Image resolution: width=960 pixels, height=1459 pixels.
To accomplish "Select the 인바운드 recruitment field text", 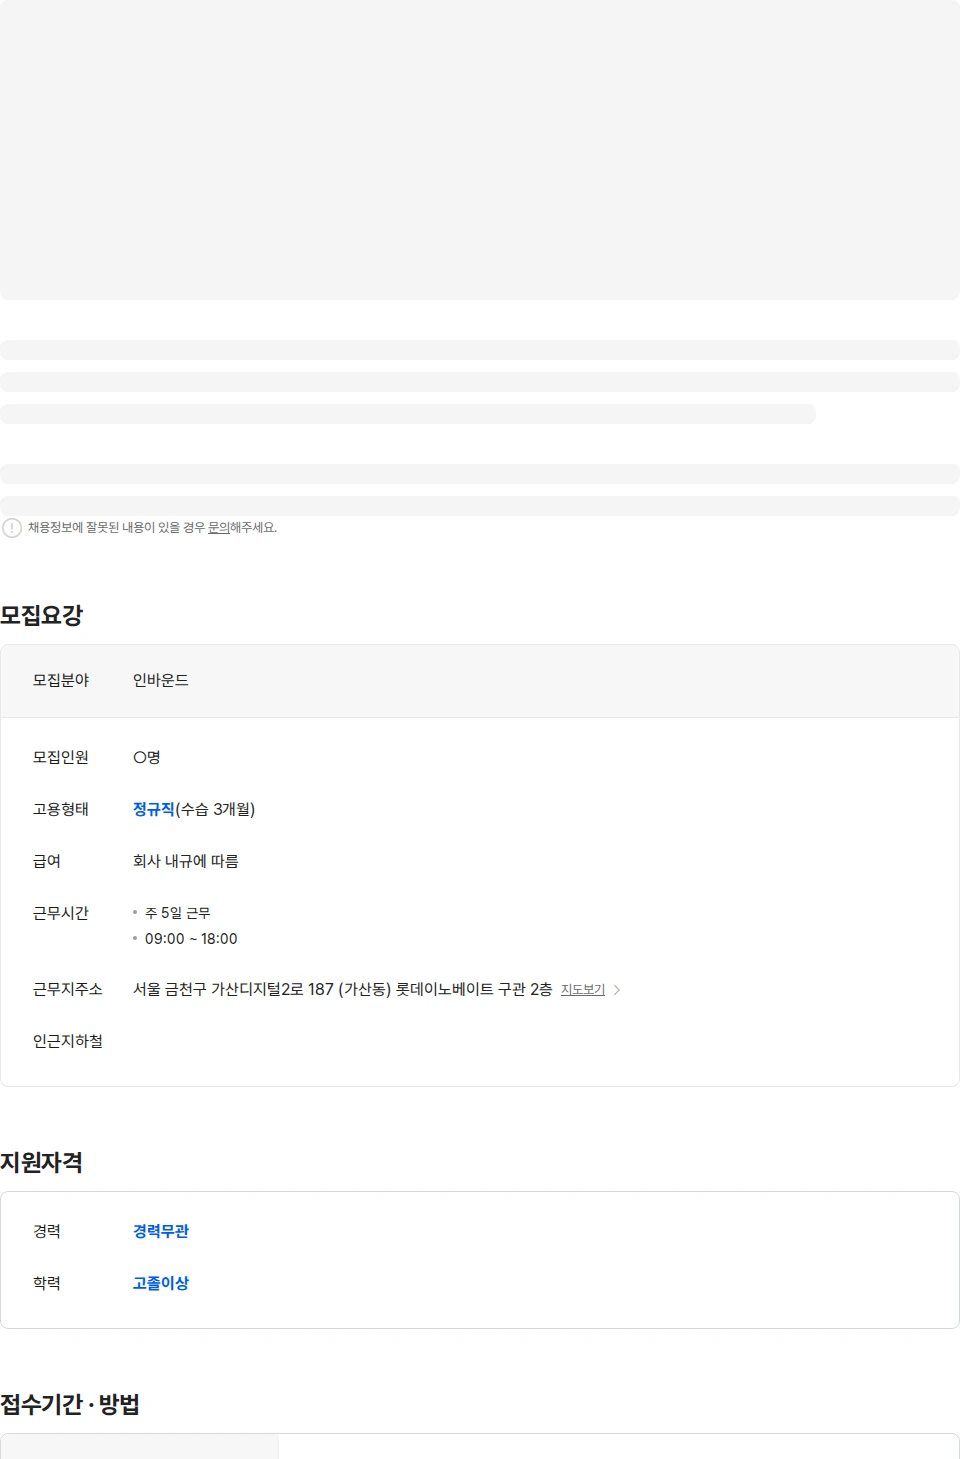I will [x=161, y=680].
